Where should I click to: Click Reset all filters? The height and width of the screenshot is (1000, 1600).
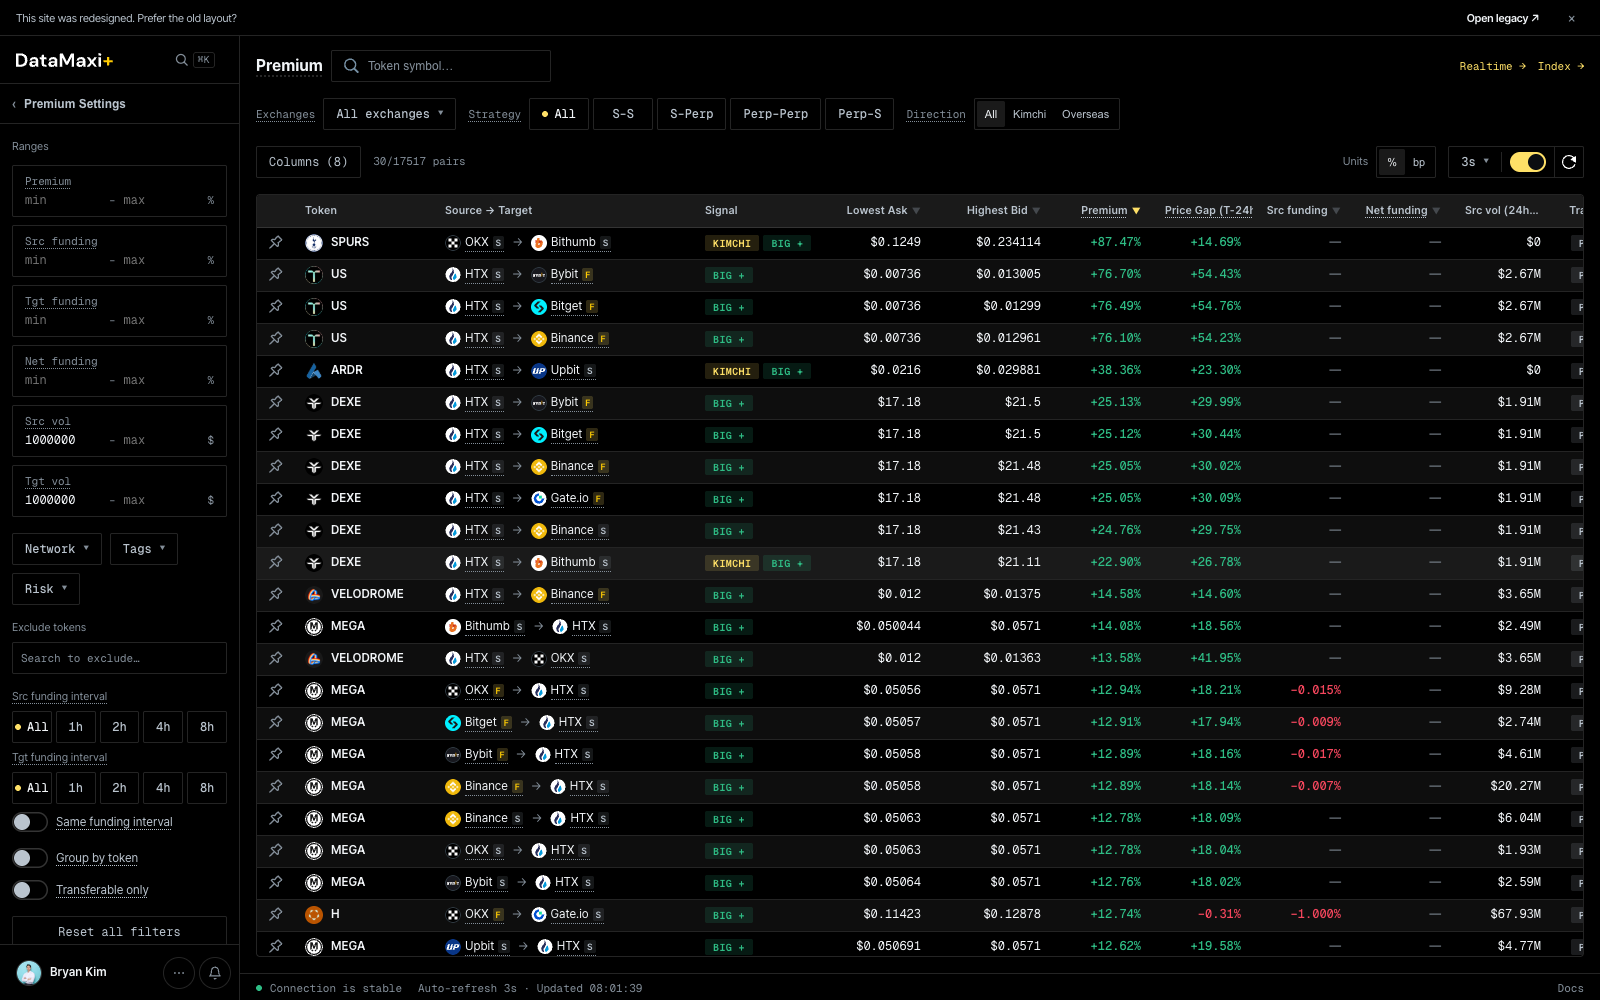click(x=119, y=932)
